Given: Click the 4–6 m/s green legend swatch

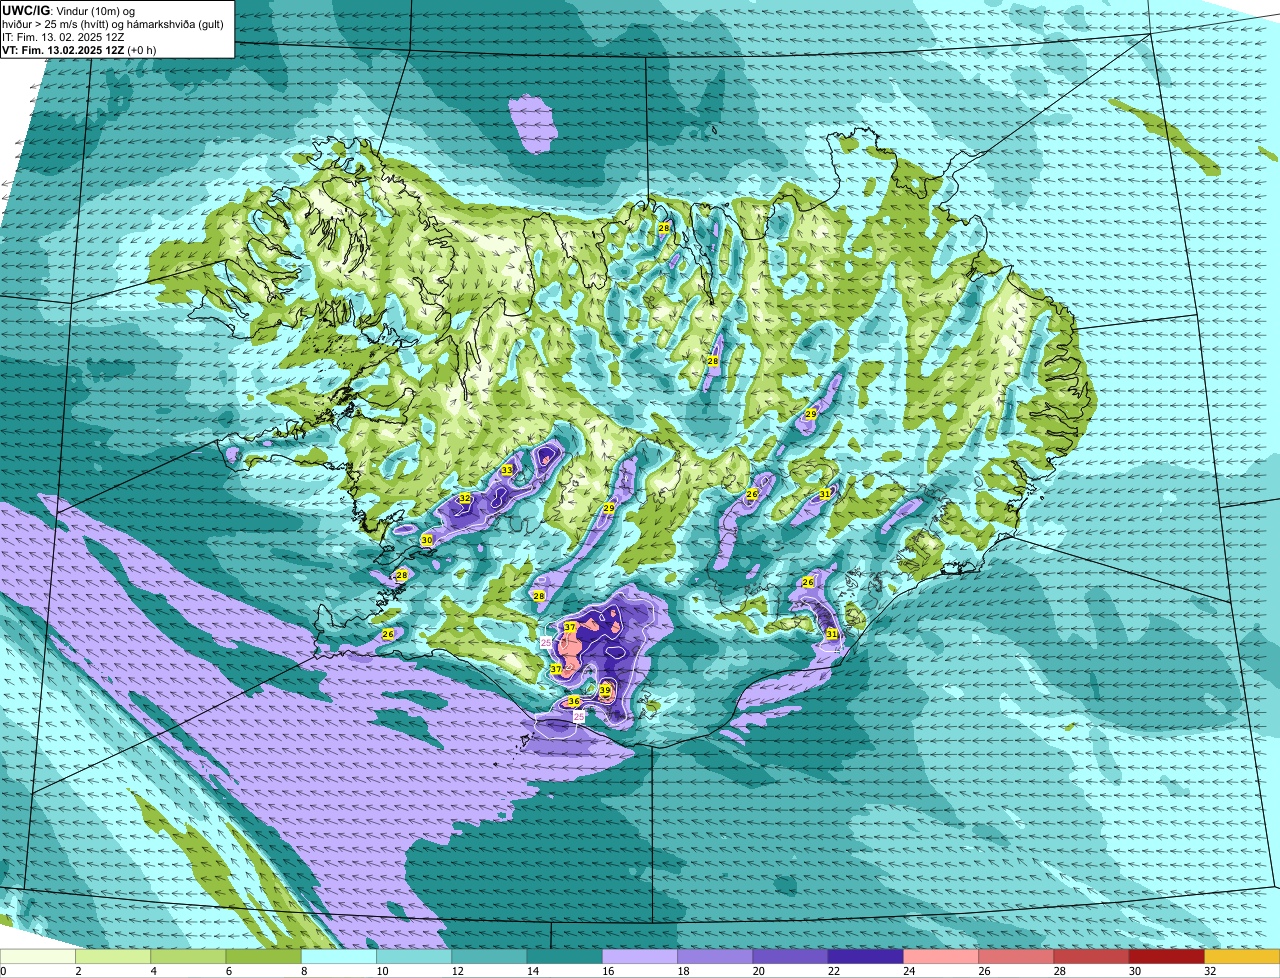Looking at the screenshot, I should pos(189,956).
